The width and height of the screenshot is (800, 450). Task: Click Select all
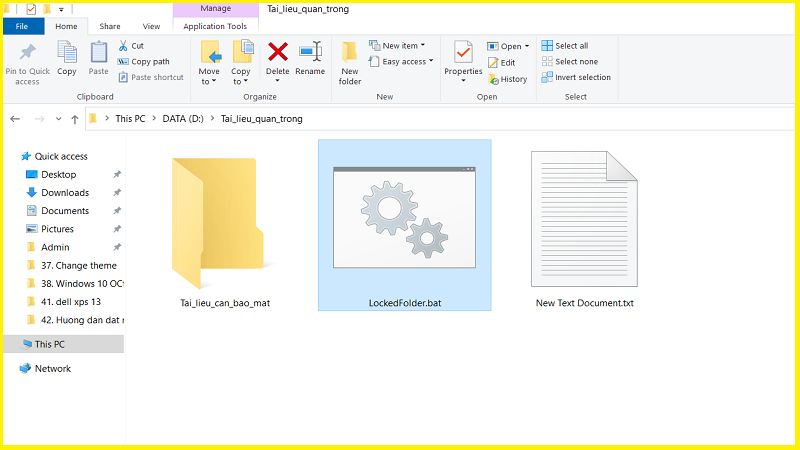coord(565,45)
